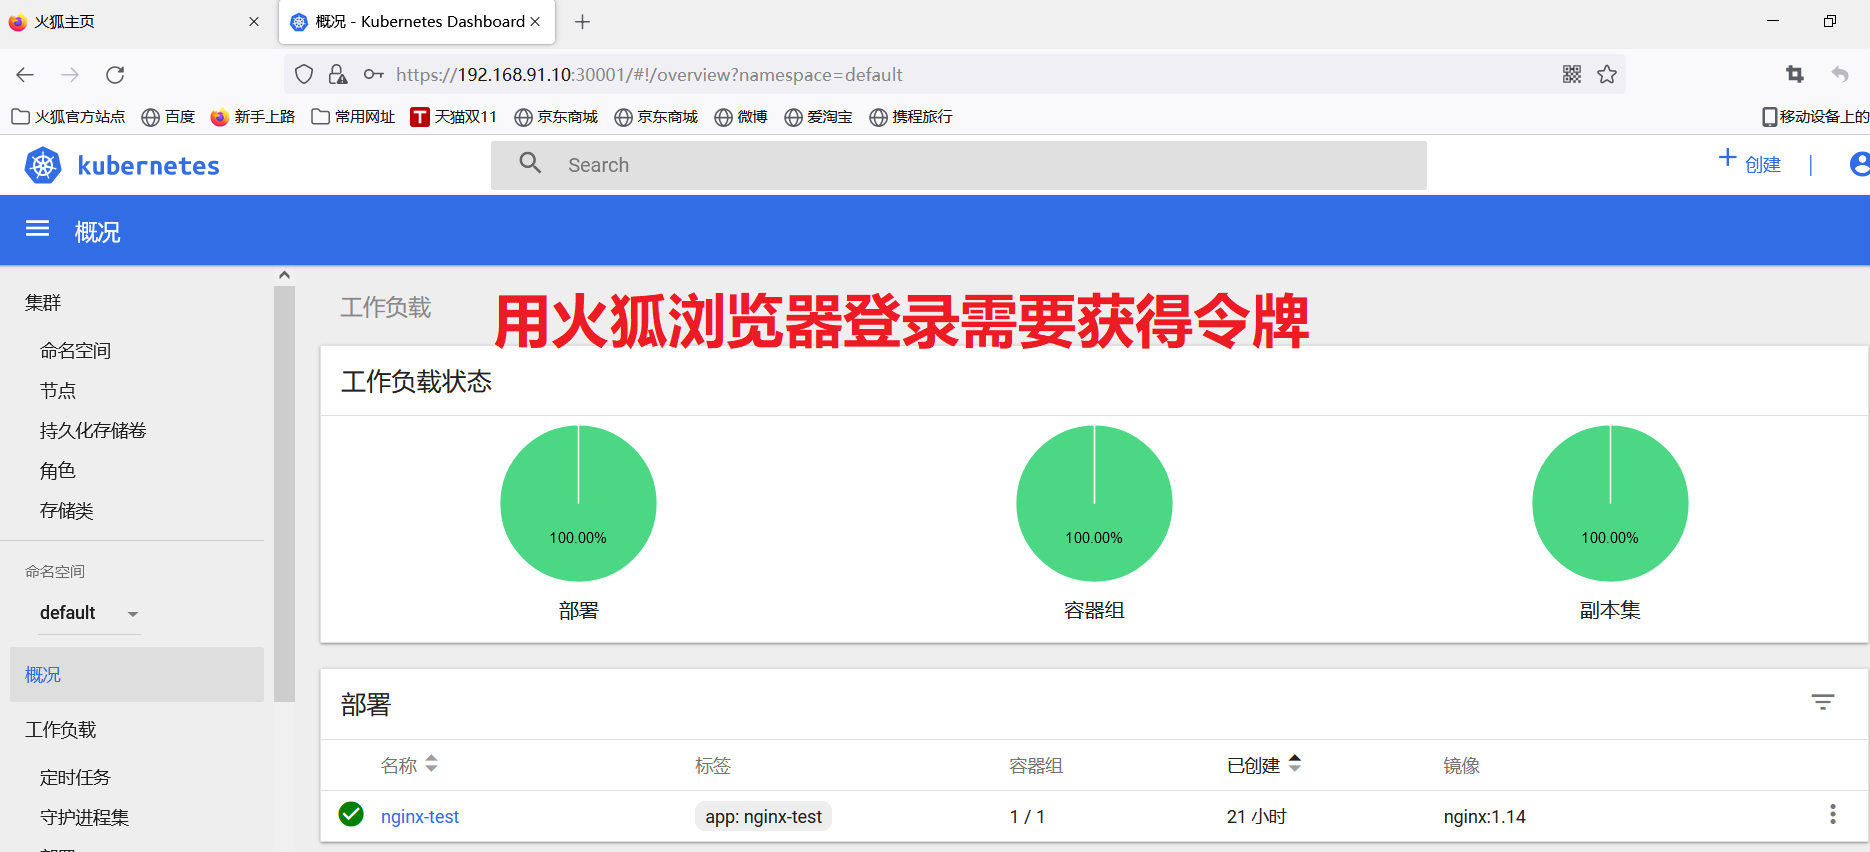Image resolution: width=1870 pixels, height=852 pixels.
Task: Click the 部署 status pie chart
Action: [x=578, y=503]
